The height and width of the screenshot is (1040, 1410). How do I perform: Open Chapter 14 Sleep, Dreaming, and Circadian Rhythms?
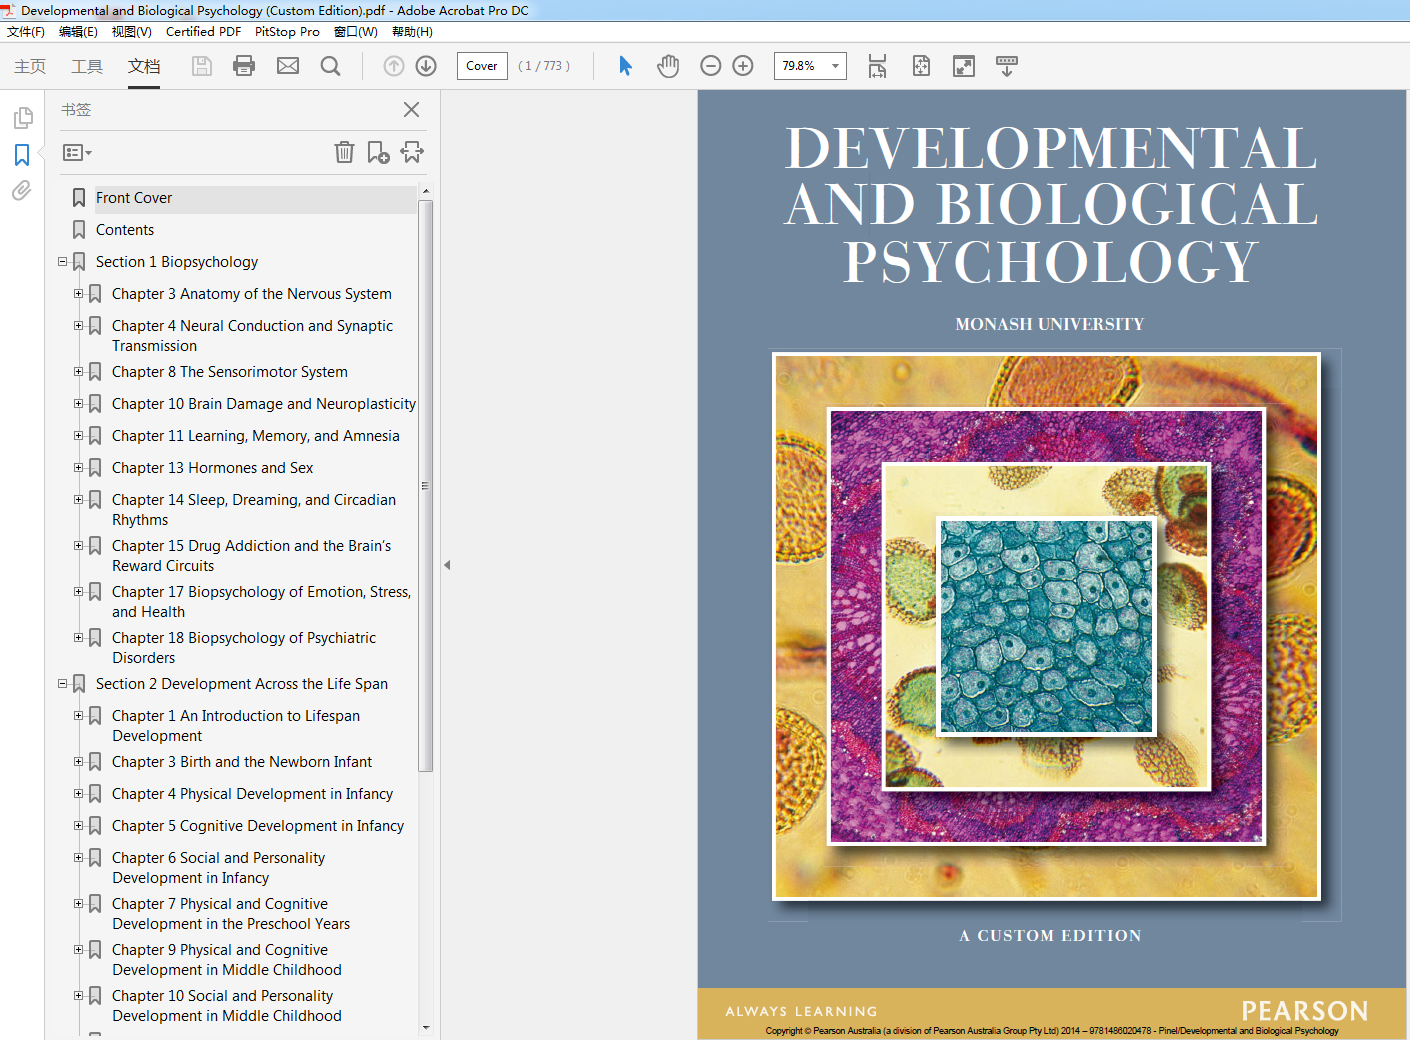(x=254, y=510)
